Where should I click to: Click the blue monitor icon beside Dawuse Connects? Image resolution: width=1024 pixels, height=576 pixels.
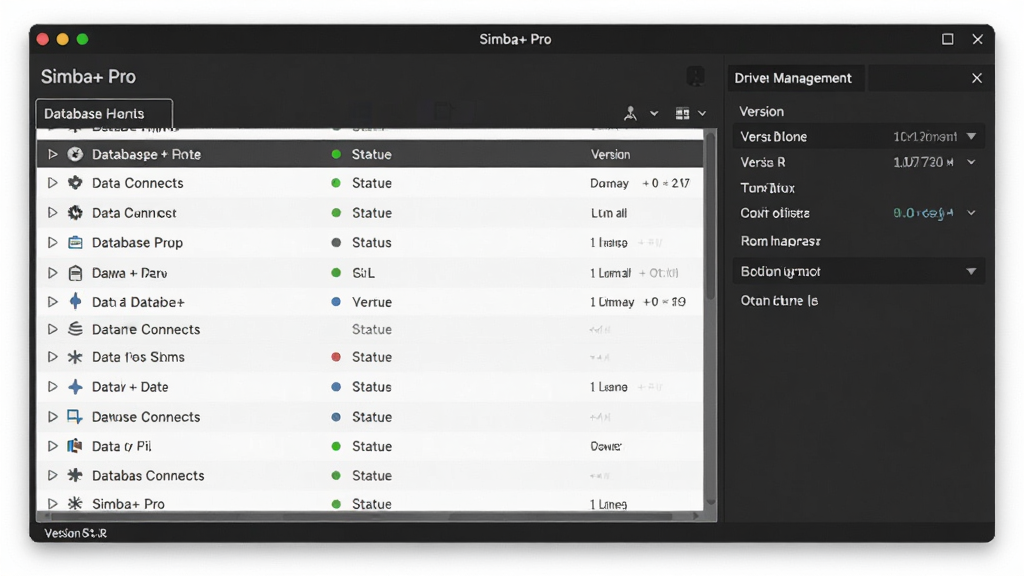point(75,417)
